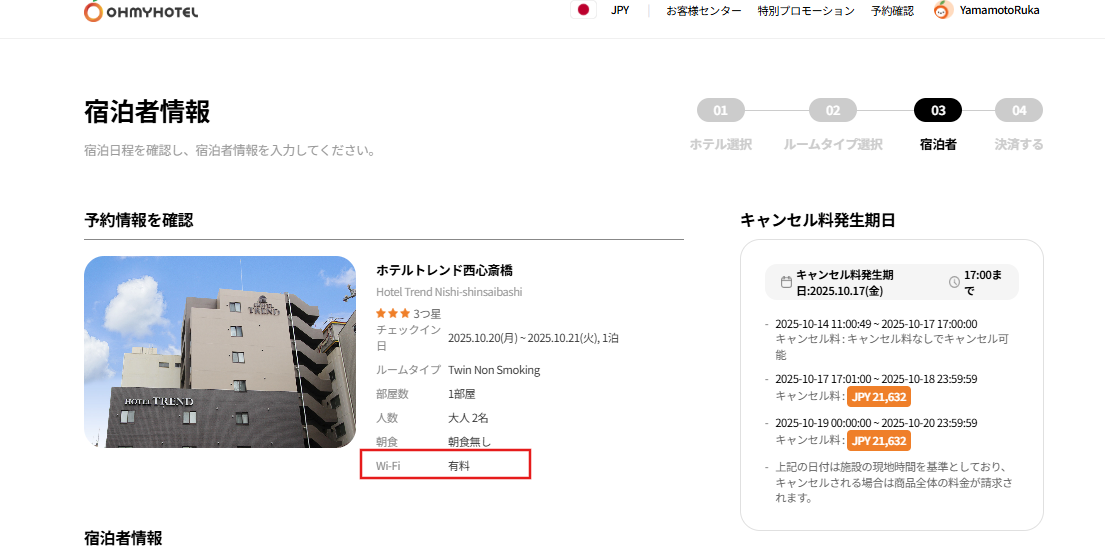Screen dimensions: 1105x555
Task: Click the user avatar icon
Action: point(943,10)
